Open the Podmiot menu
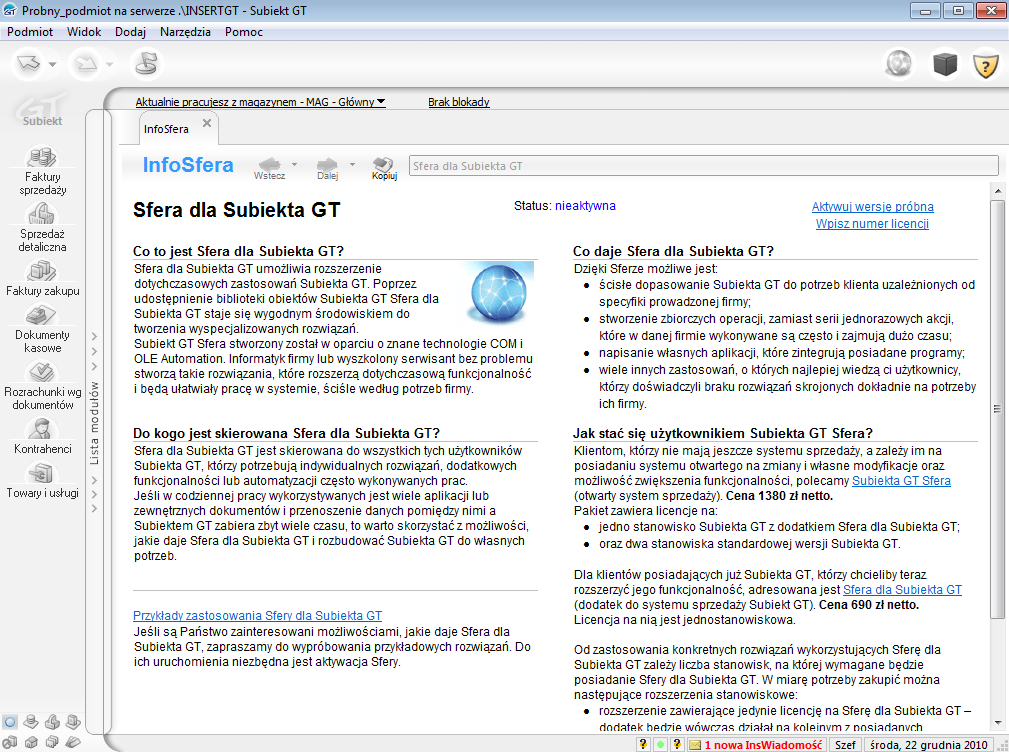 tap(30, 32)
